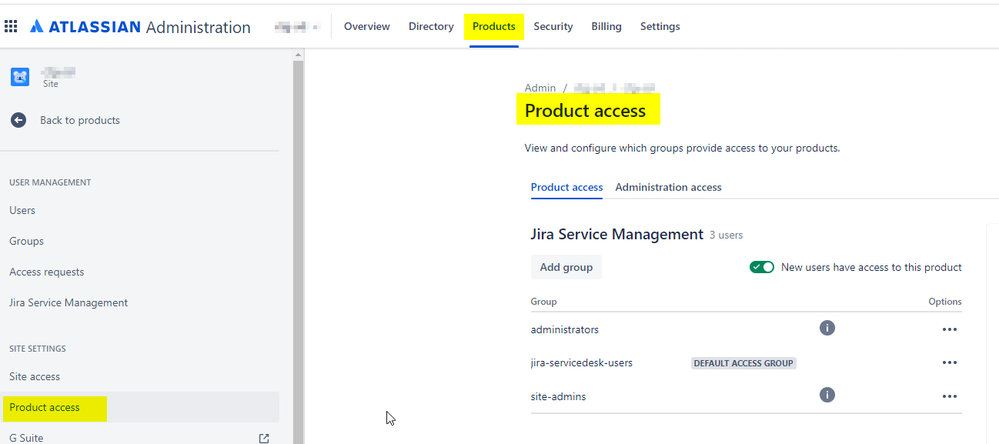Go to the Overview tab
This screenshot has height=444, width=999.
pos(367,26)
